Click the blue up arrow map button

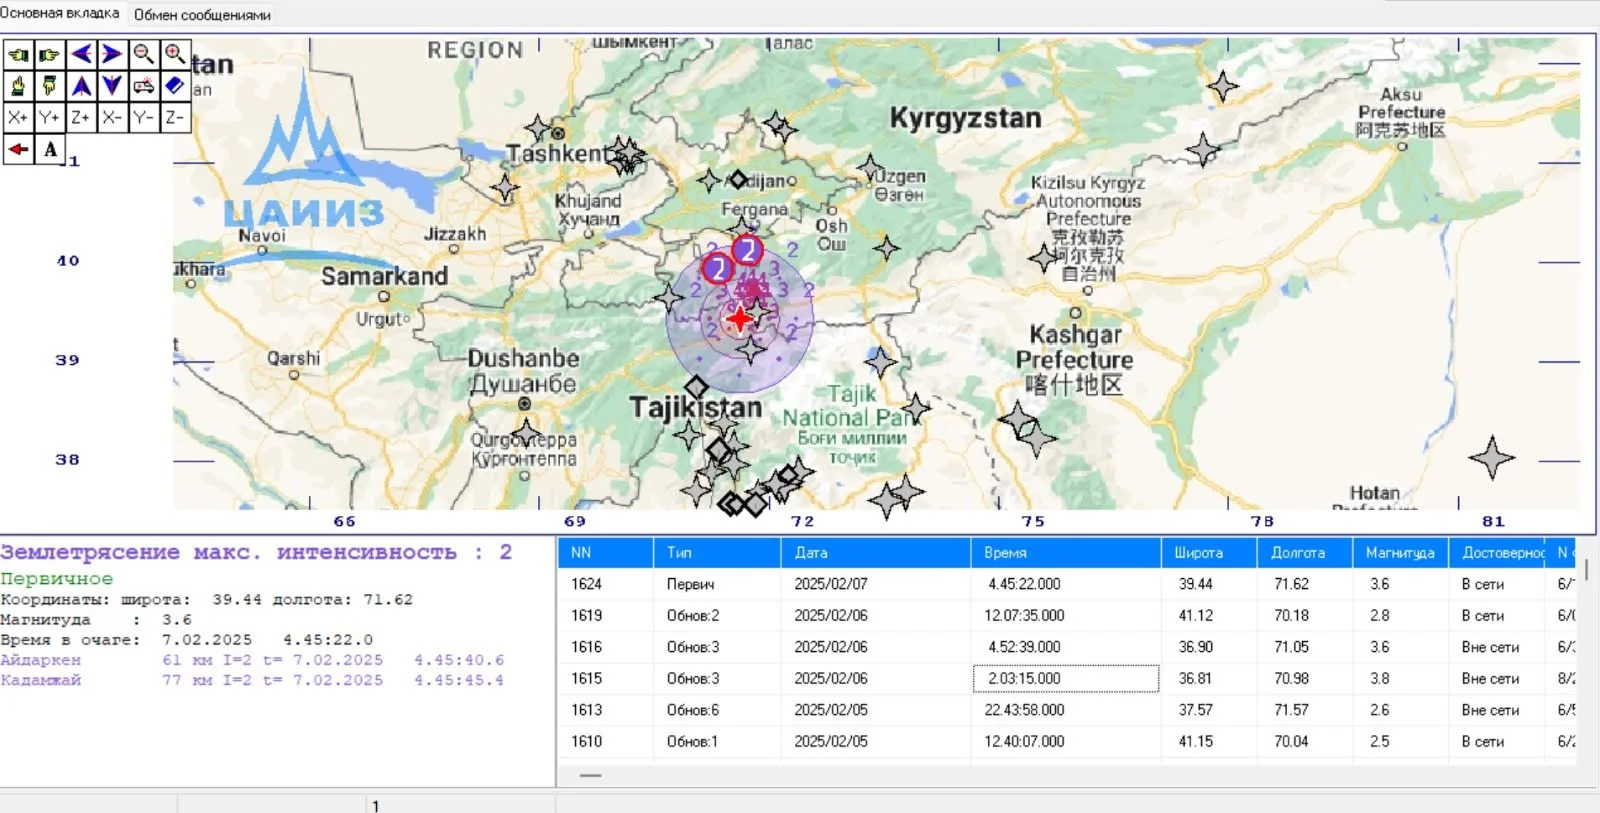(x=81, y=86)
